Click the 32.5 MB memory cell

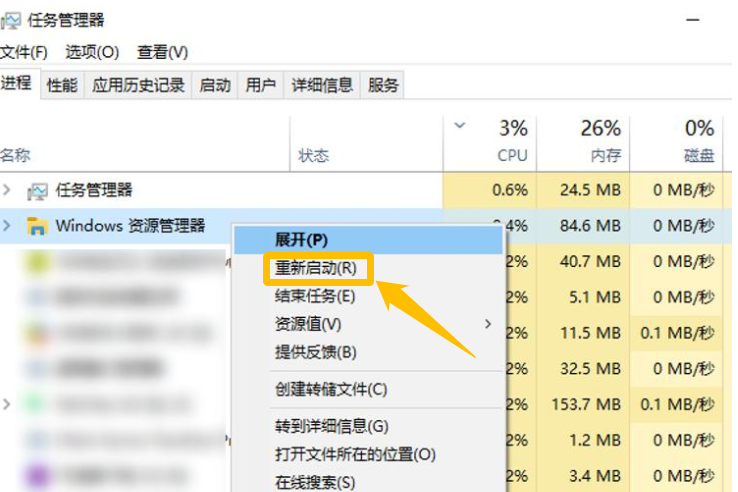[583, 368]
